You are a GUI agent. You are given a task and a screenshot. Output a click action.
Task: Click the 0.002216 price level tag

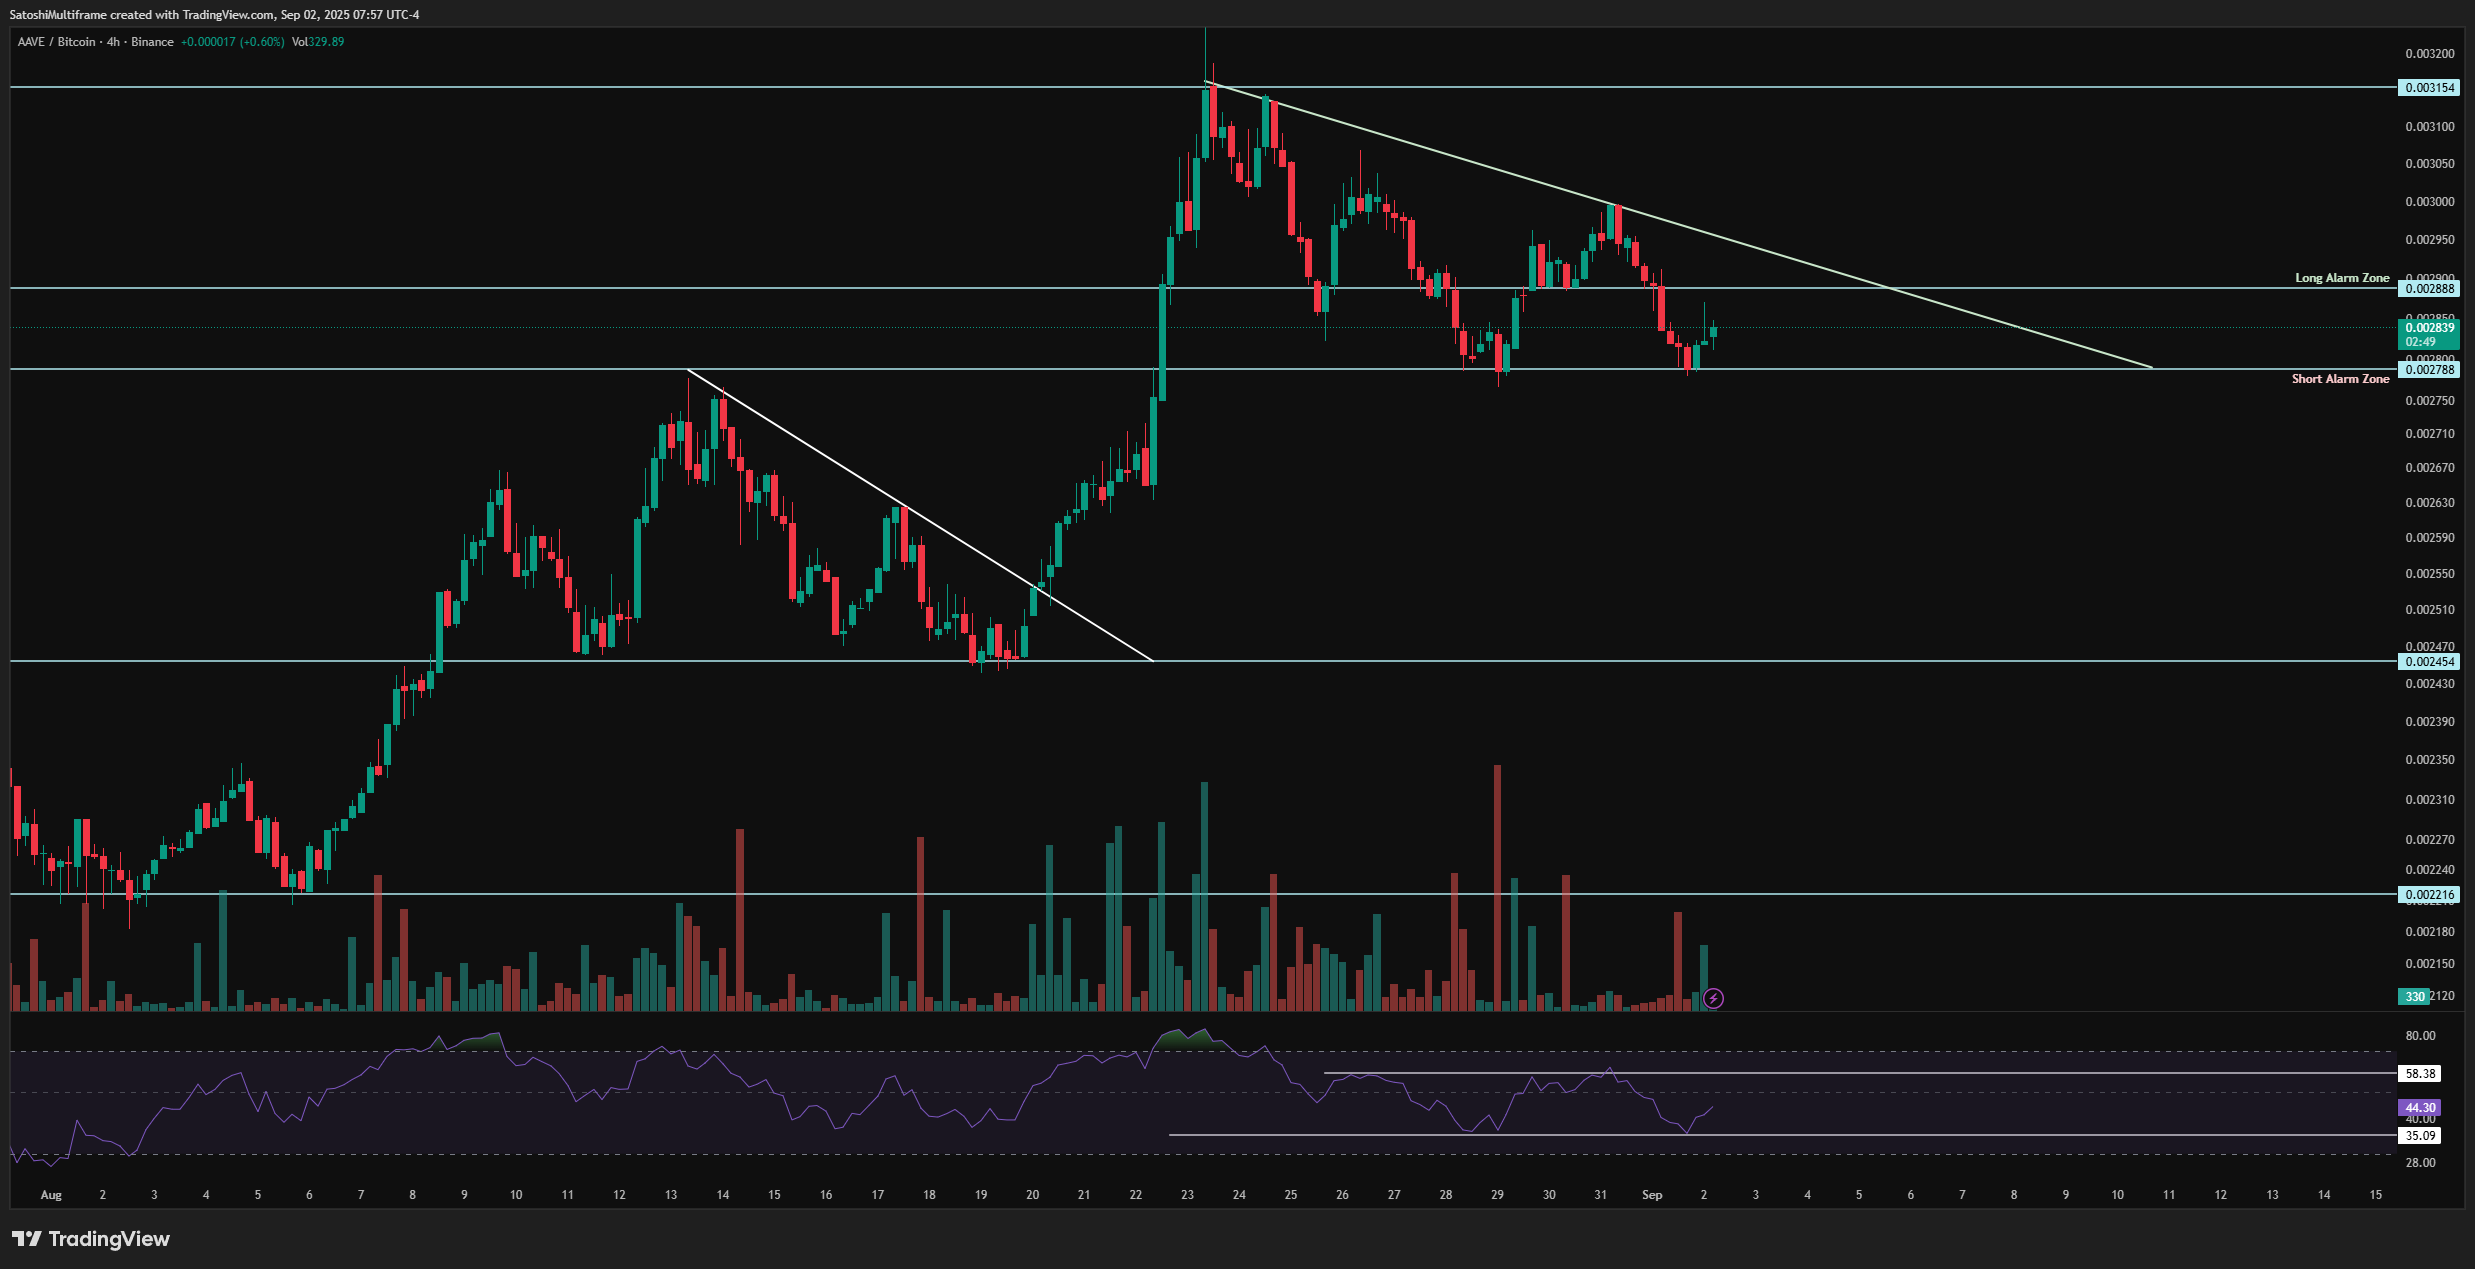pos(2429,895)
